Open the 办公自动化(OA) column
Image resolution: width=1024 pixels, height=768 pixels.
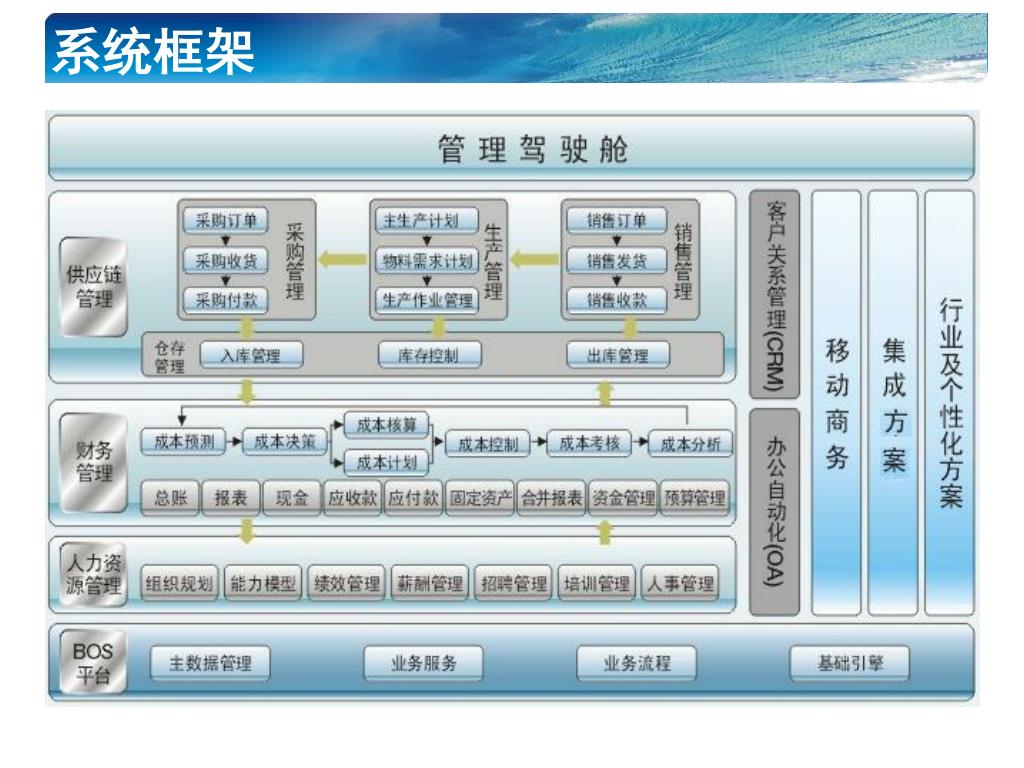click(775, 512)
